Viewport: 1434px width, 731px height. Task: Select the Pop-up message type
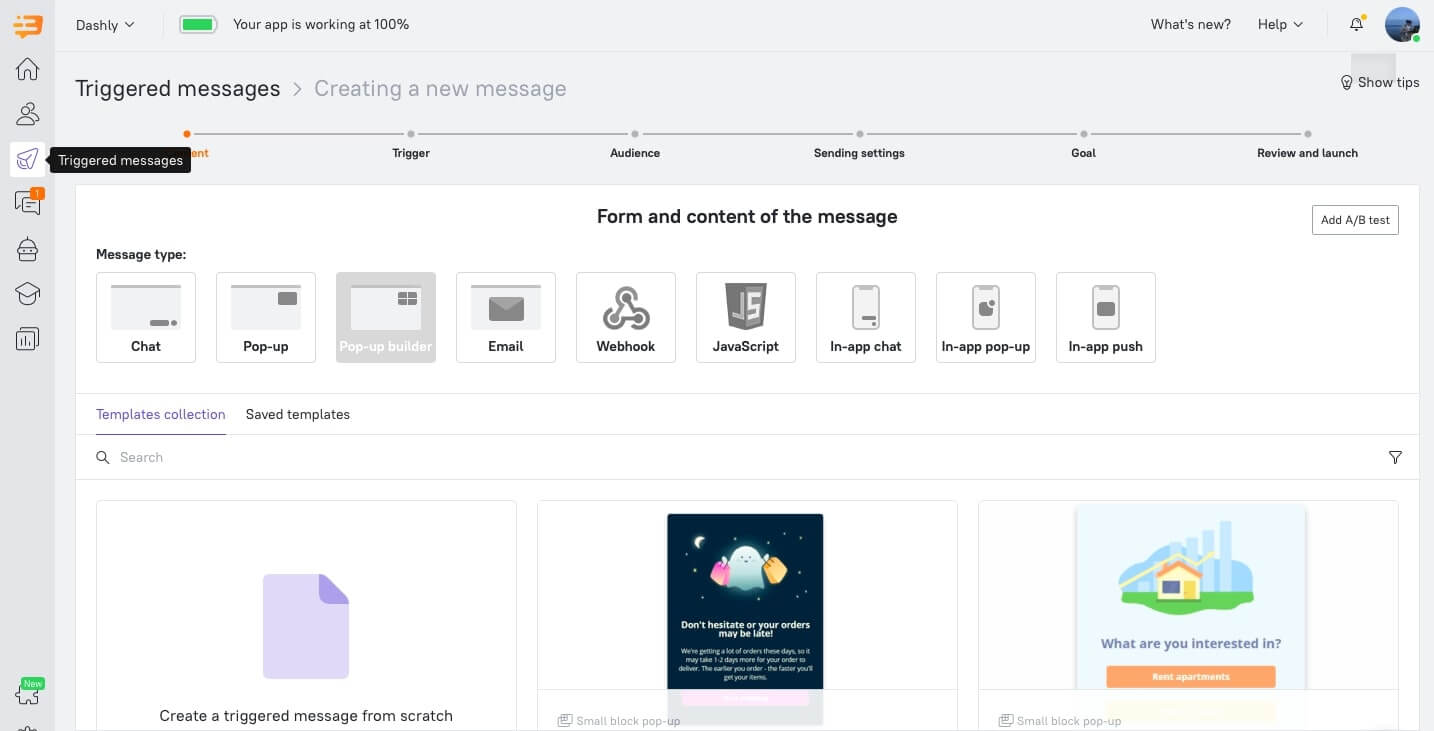(x=266, y=317)
